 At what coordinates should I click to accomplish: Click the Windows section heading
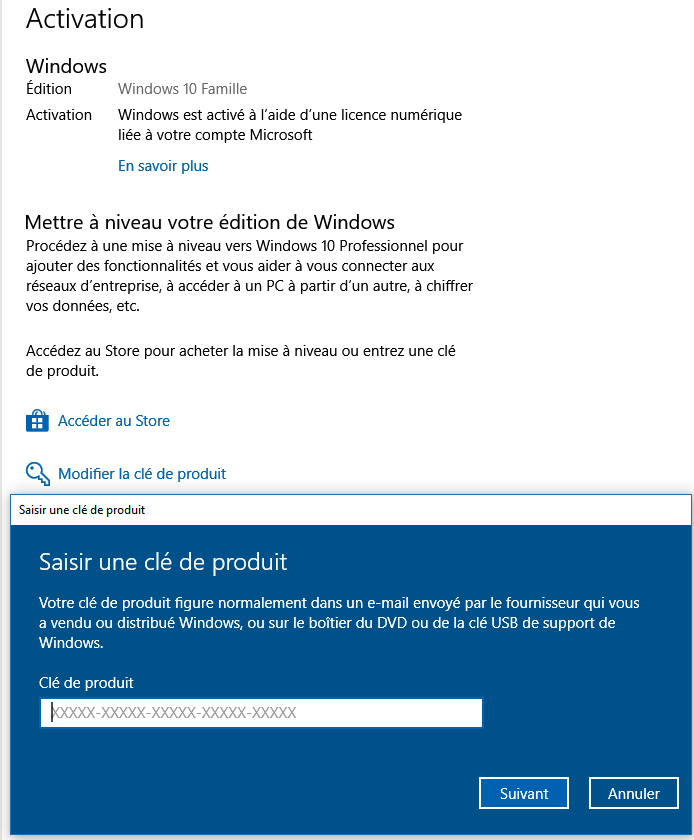click(x=66, y=66)
